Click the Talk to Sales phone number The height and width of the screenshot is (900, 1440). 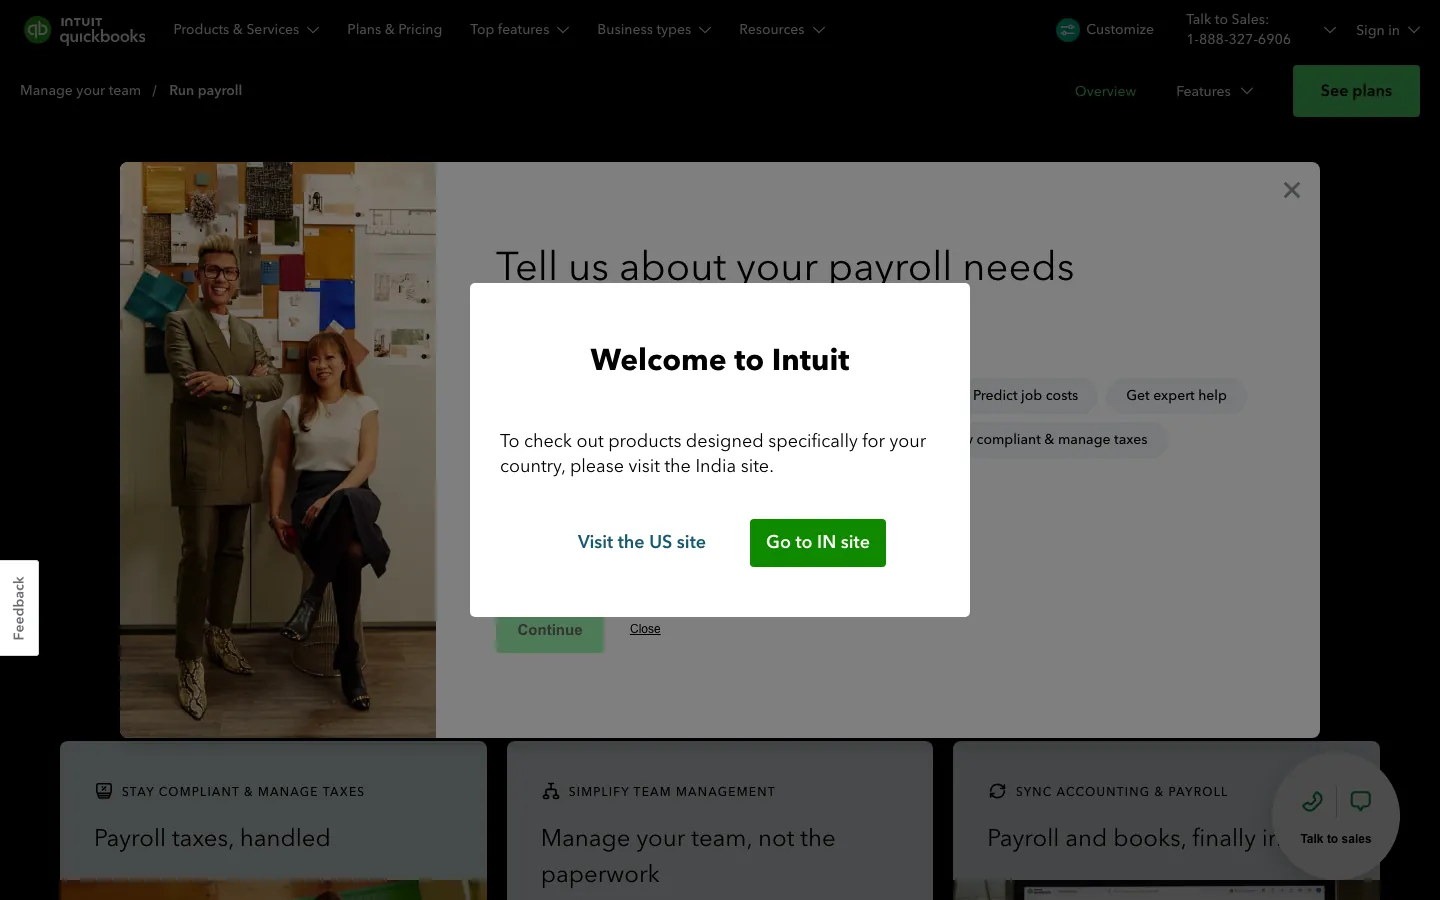1238,40
